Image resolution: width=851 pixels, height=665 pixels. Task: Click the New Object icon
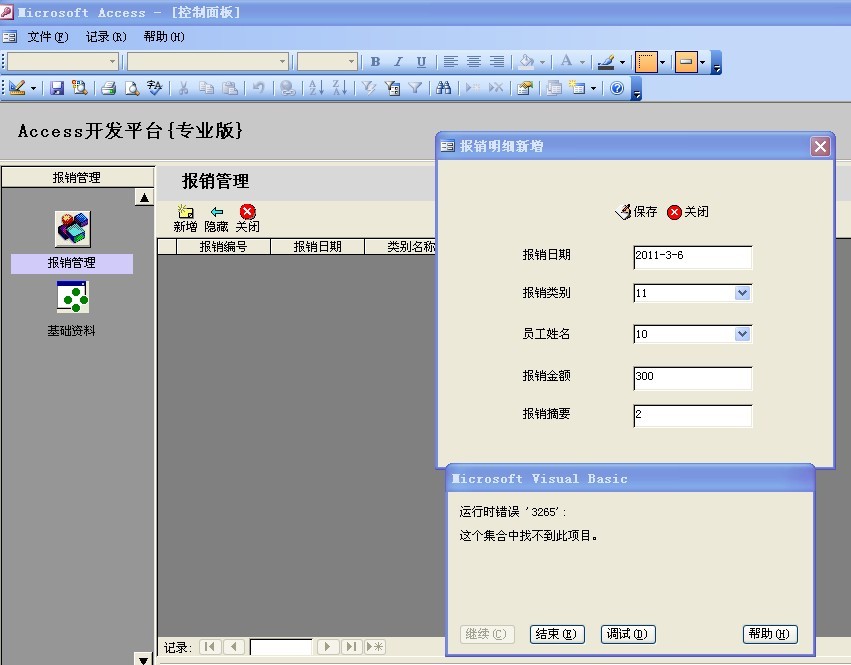pyautogui.click(x=577, y=88)
